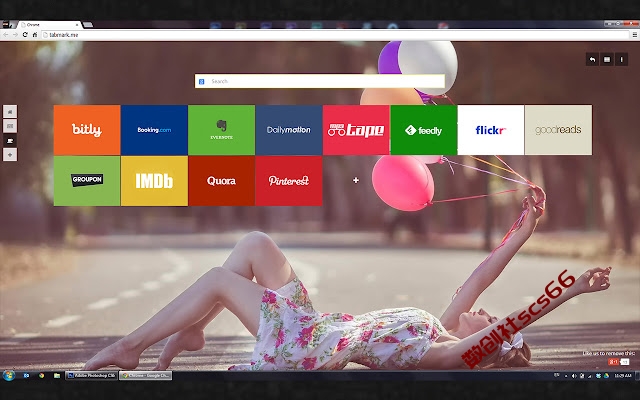Screen dimensions: 640x400
Task: Open the bitly tile
Action: click(87, 130)
